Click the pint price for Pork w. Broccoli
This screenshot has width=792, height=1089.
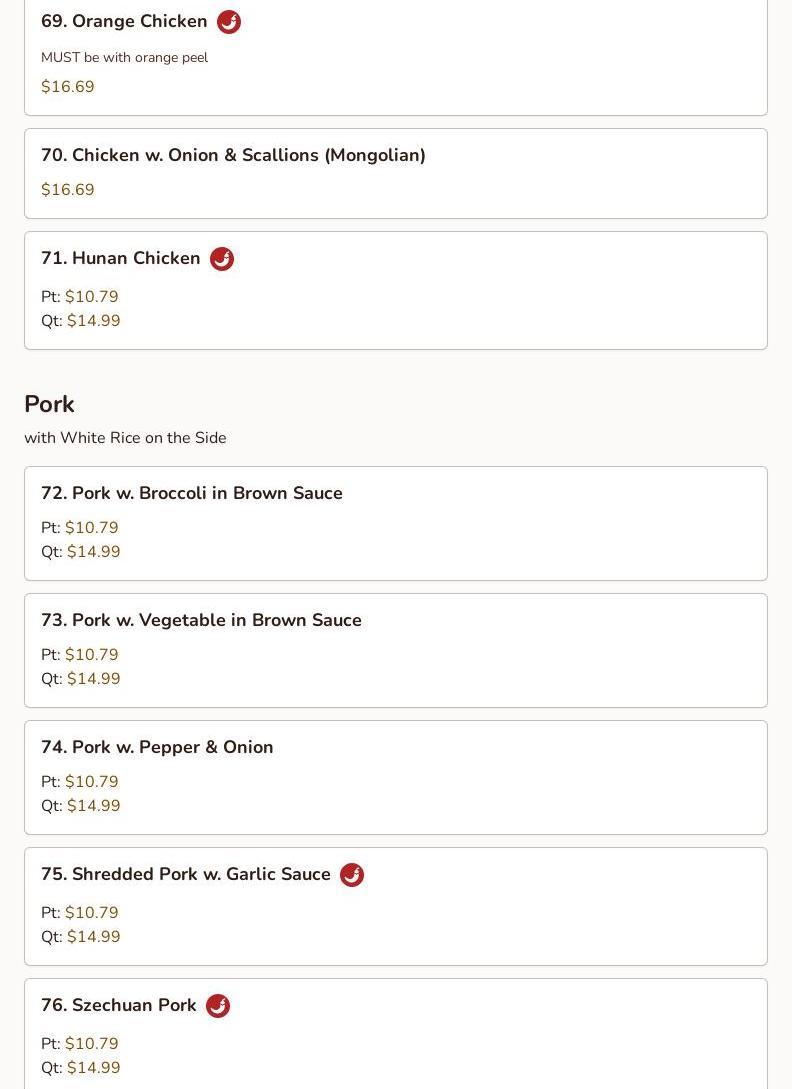point(91,528)
